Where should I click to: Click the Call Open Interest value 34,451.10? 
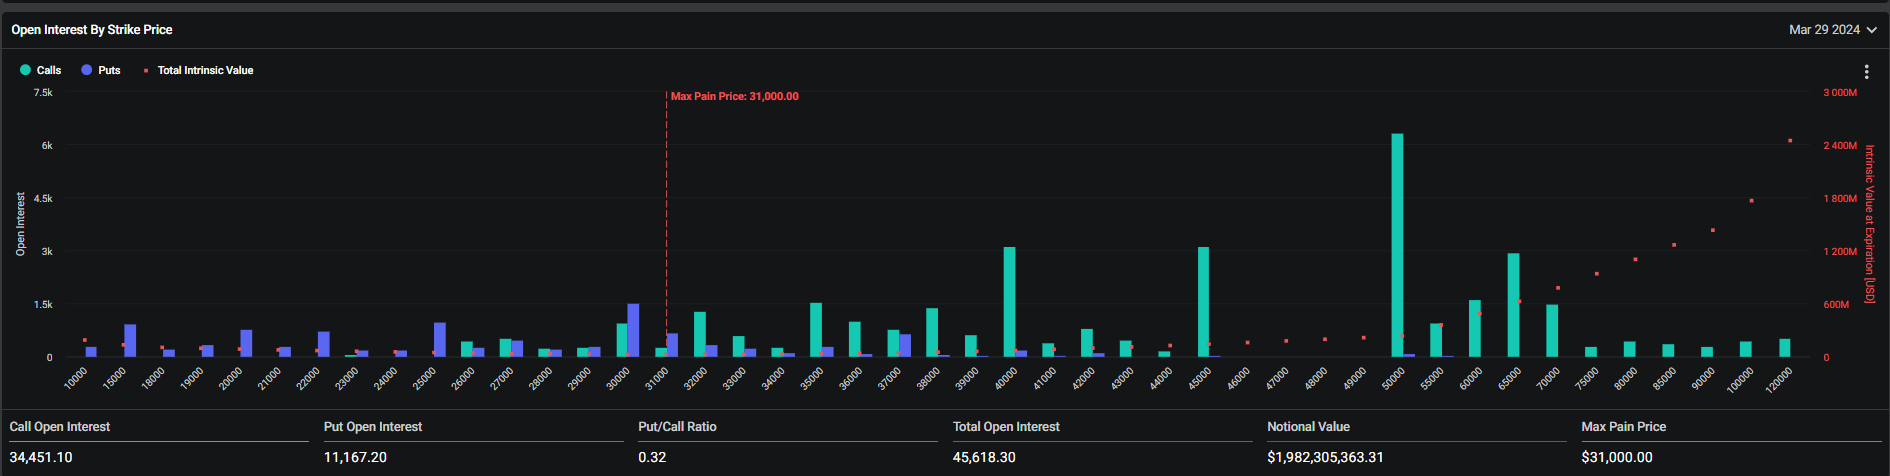coord(41,457)
